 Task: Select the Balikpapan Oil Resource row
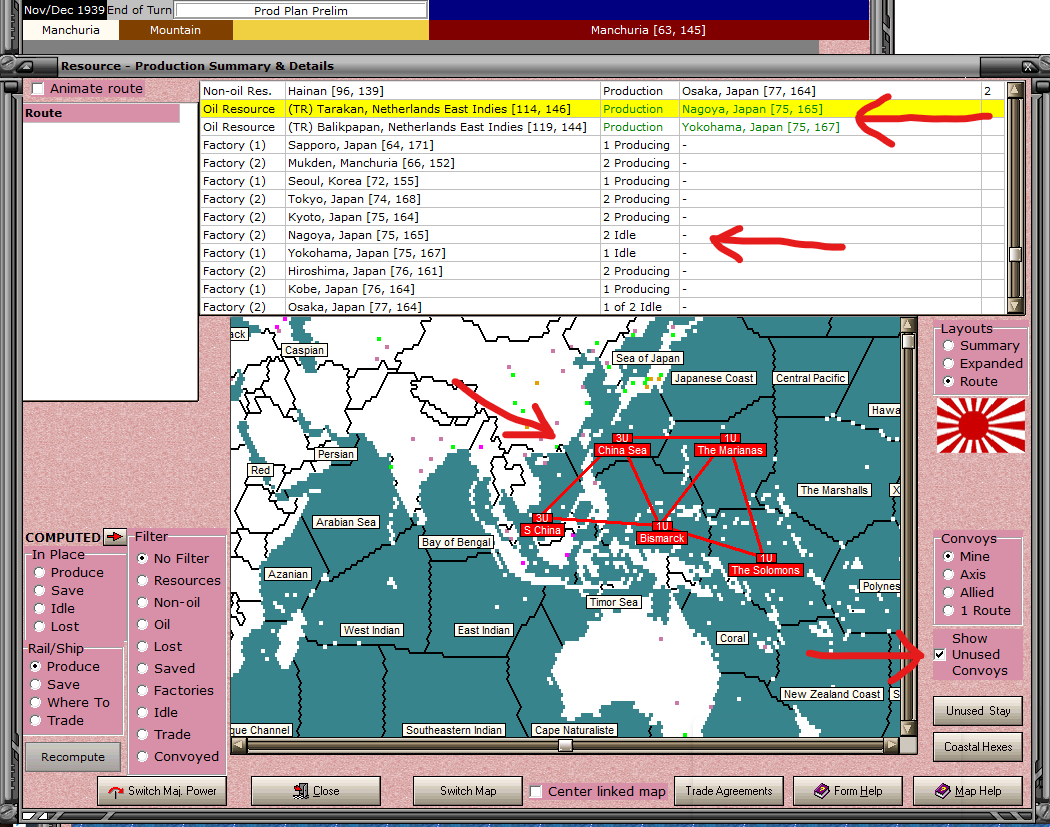click(602, 127)
